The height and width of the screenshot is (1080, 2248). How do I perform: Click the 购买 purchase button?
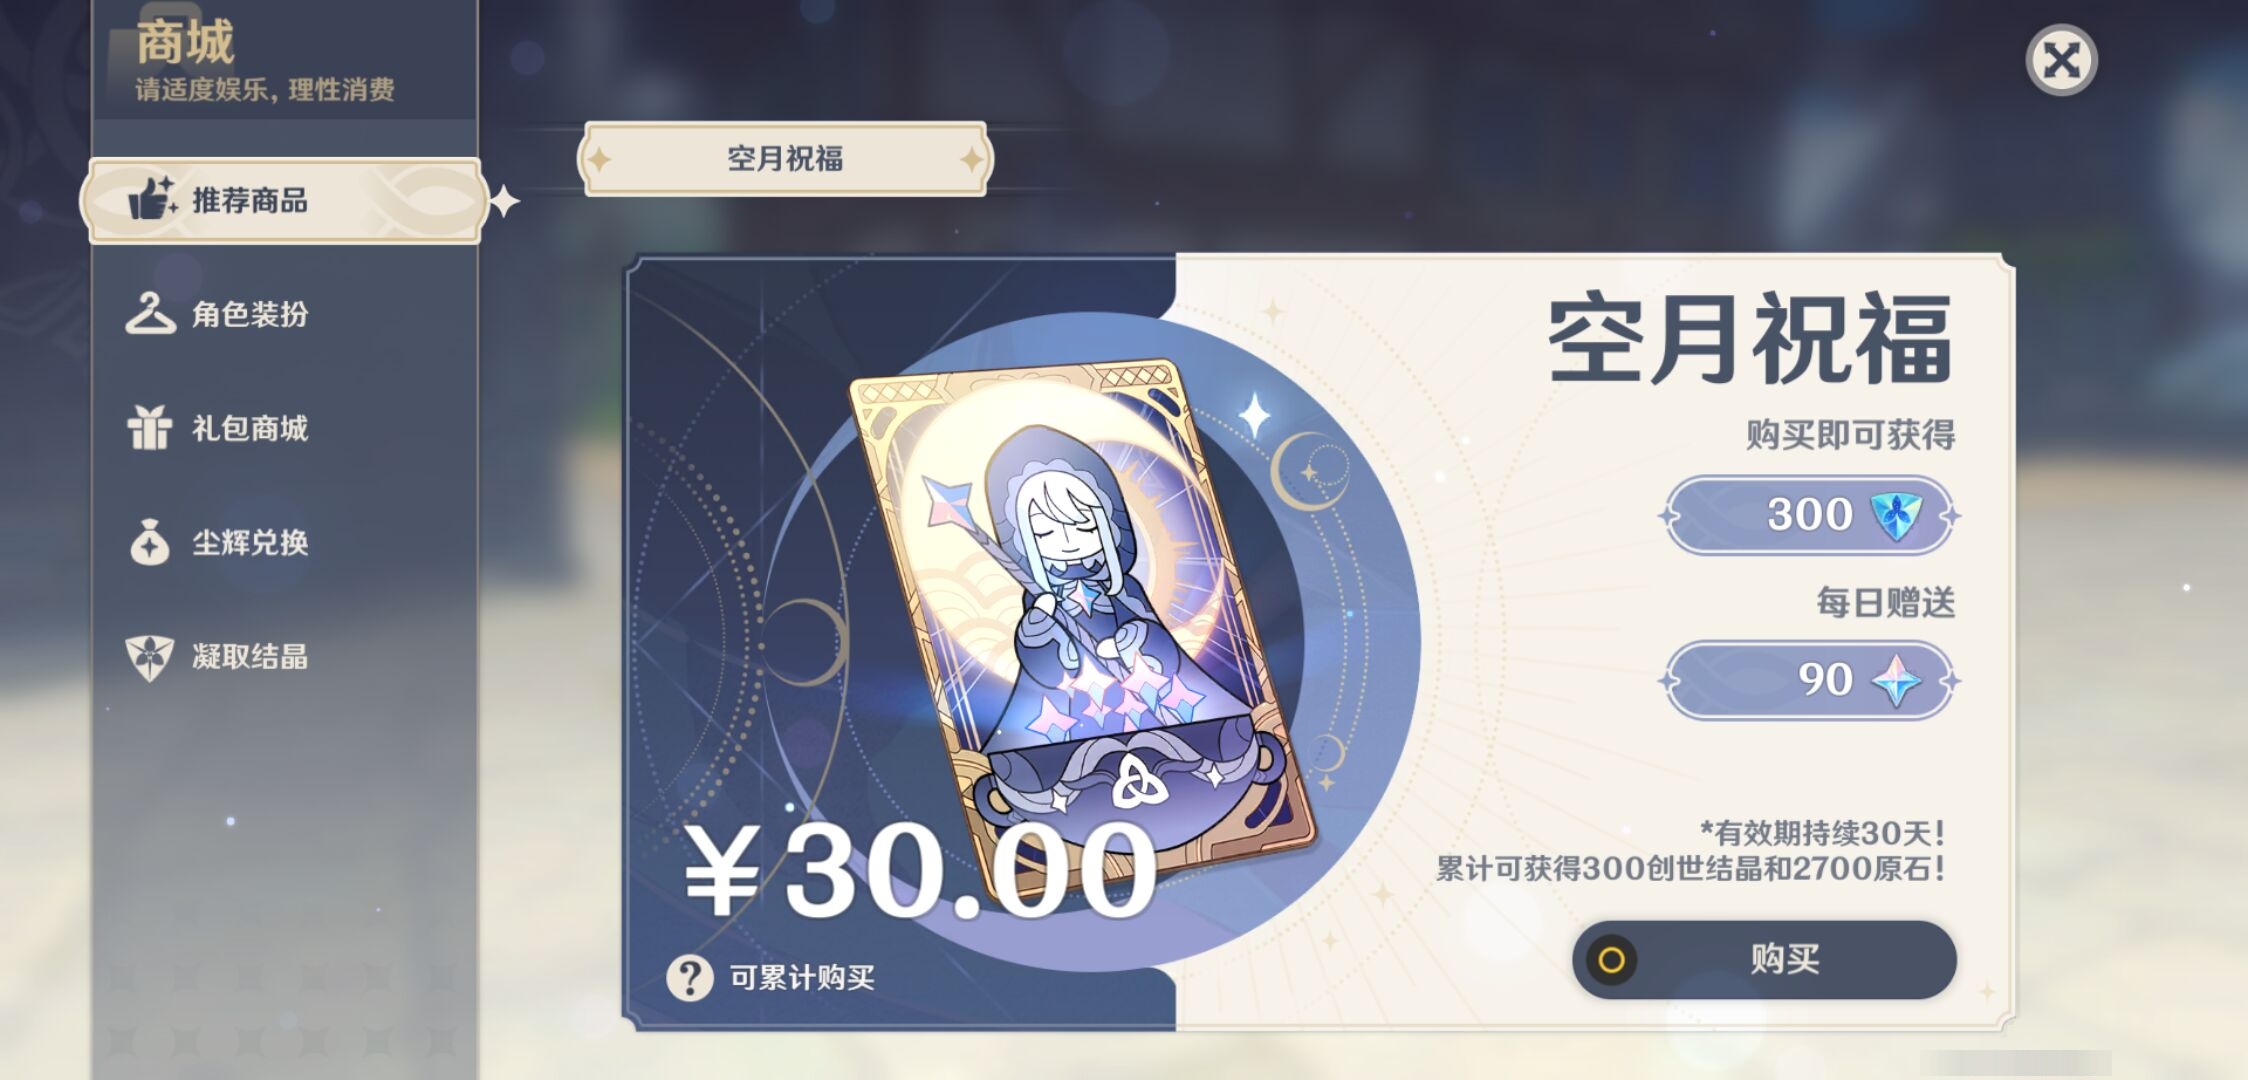click(1764, 959)
